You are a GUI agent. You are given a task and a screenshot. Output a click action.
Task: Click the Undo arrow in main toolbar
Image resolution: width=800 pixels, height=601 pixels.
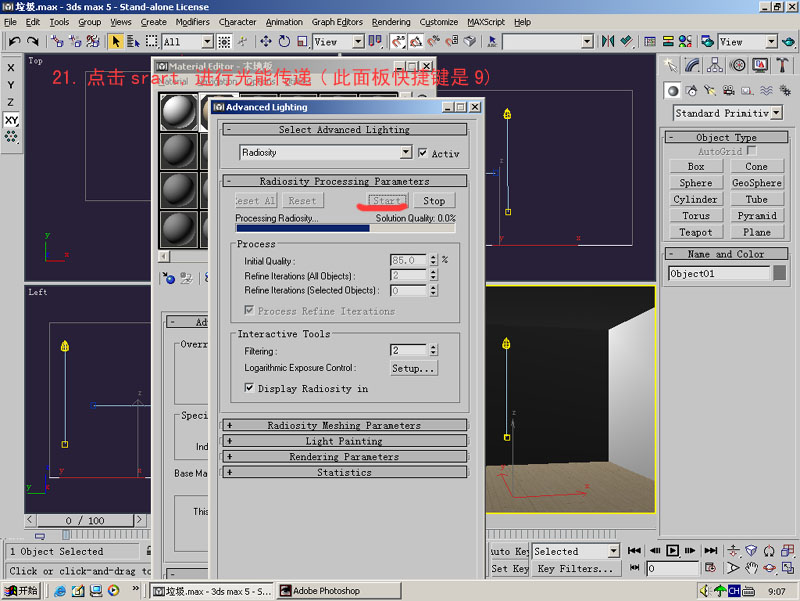[x=14, y=41]
